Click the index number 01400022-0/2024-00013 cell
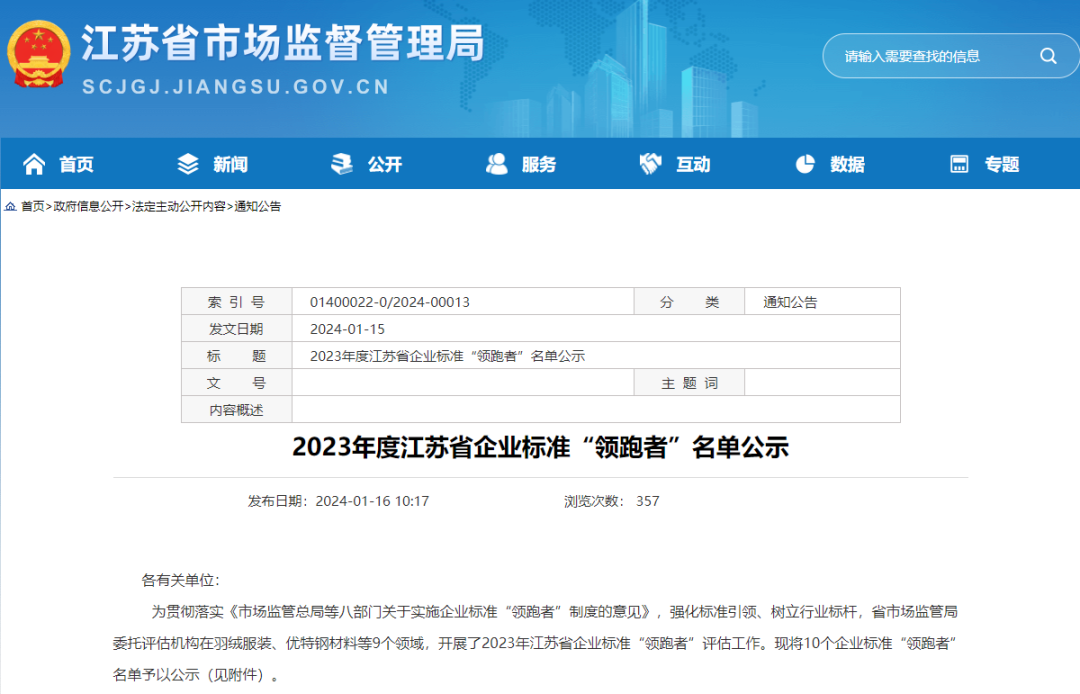 coord(390,302)
